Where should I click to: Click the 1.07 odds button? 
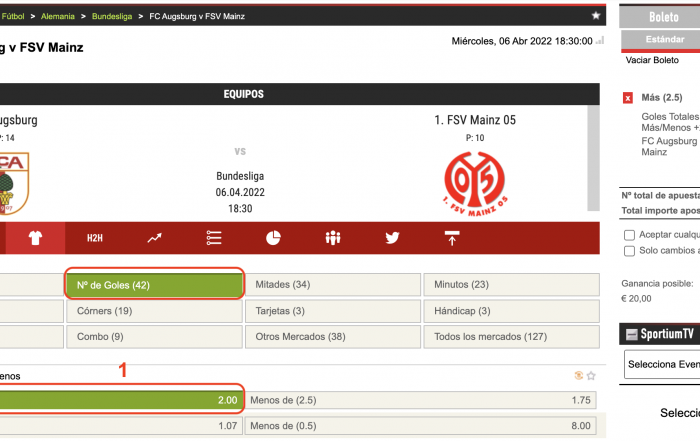tap(121, 426)
